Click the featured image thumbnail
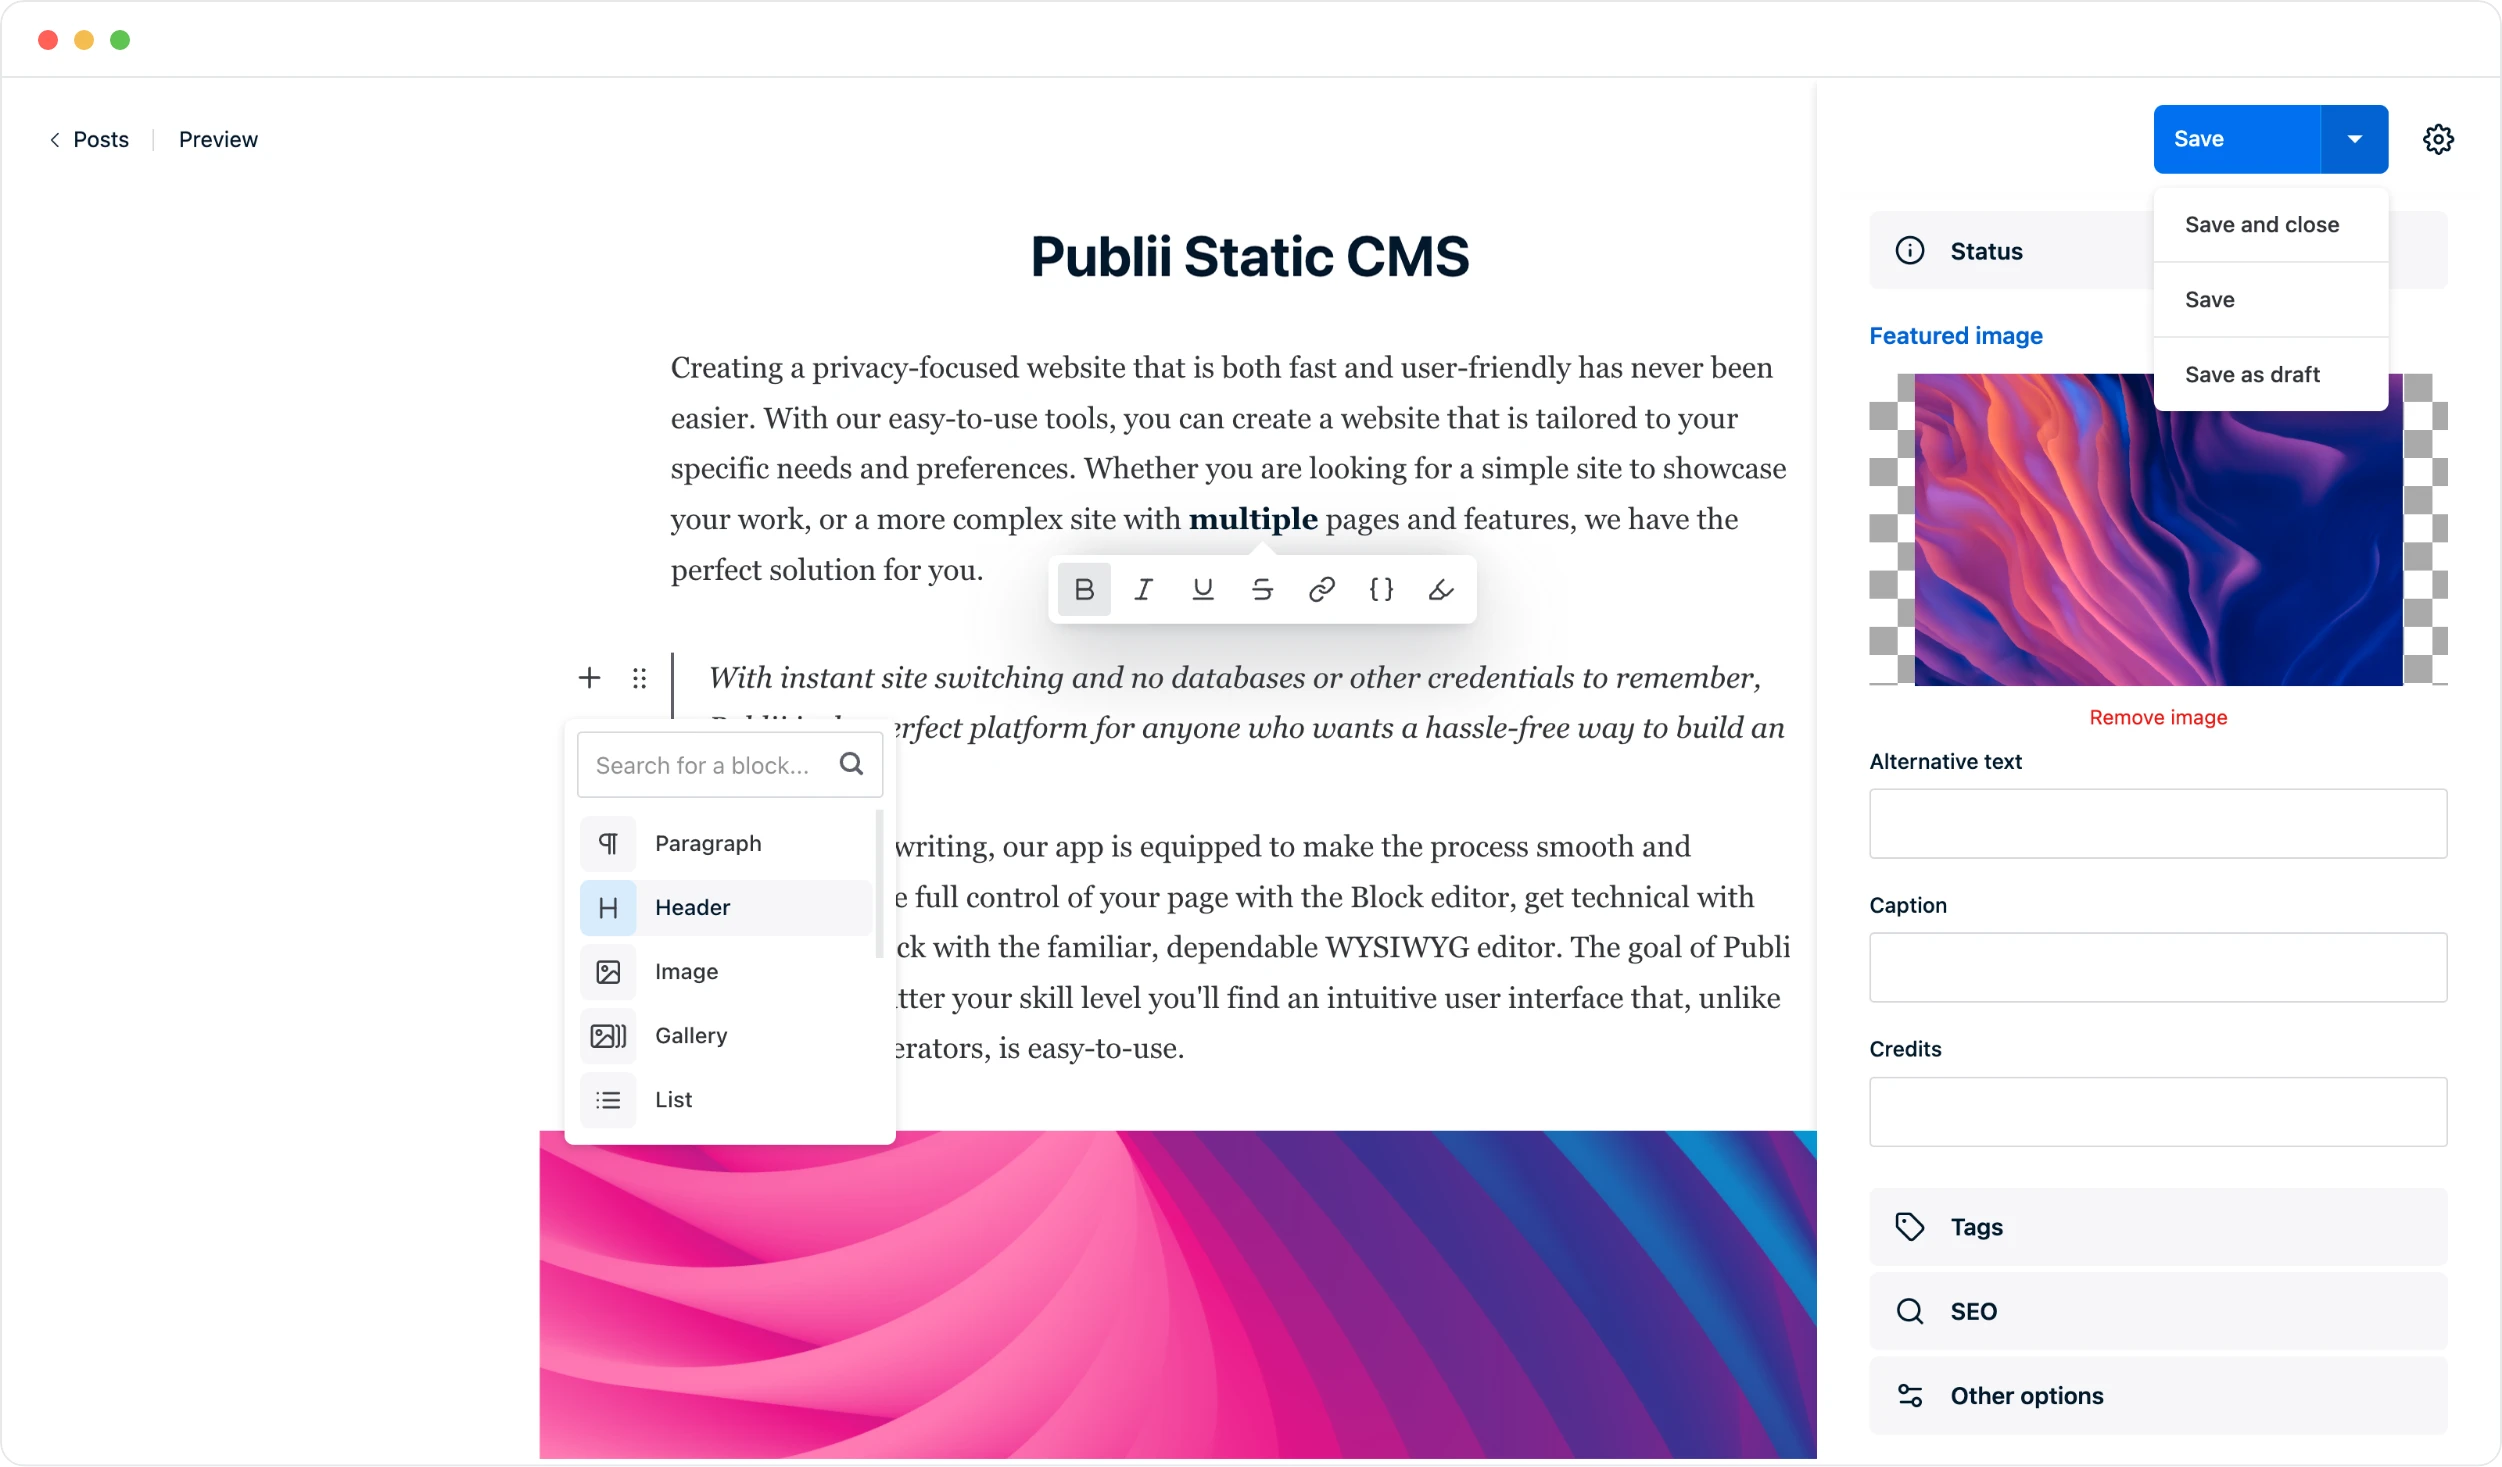The image size is (2502, 1467). click(x=2160, y=529)
